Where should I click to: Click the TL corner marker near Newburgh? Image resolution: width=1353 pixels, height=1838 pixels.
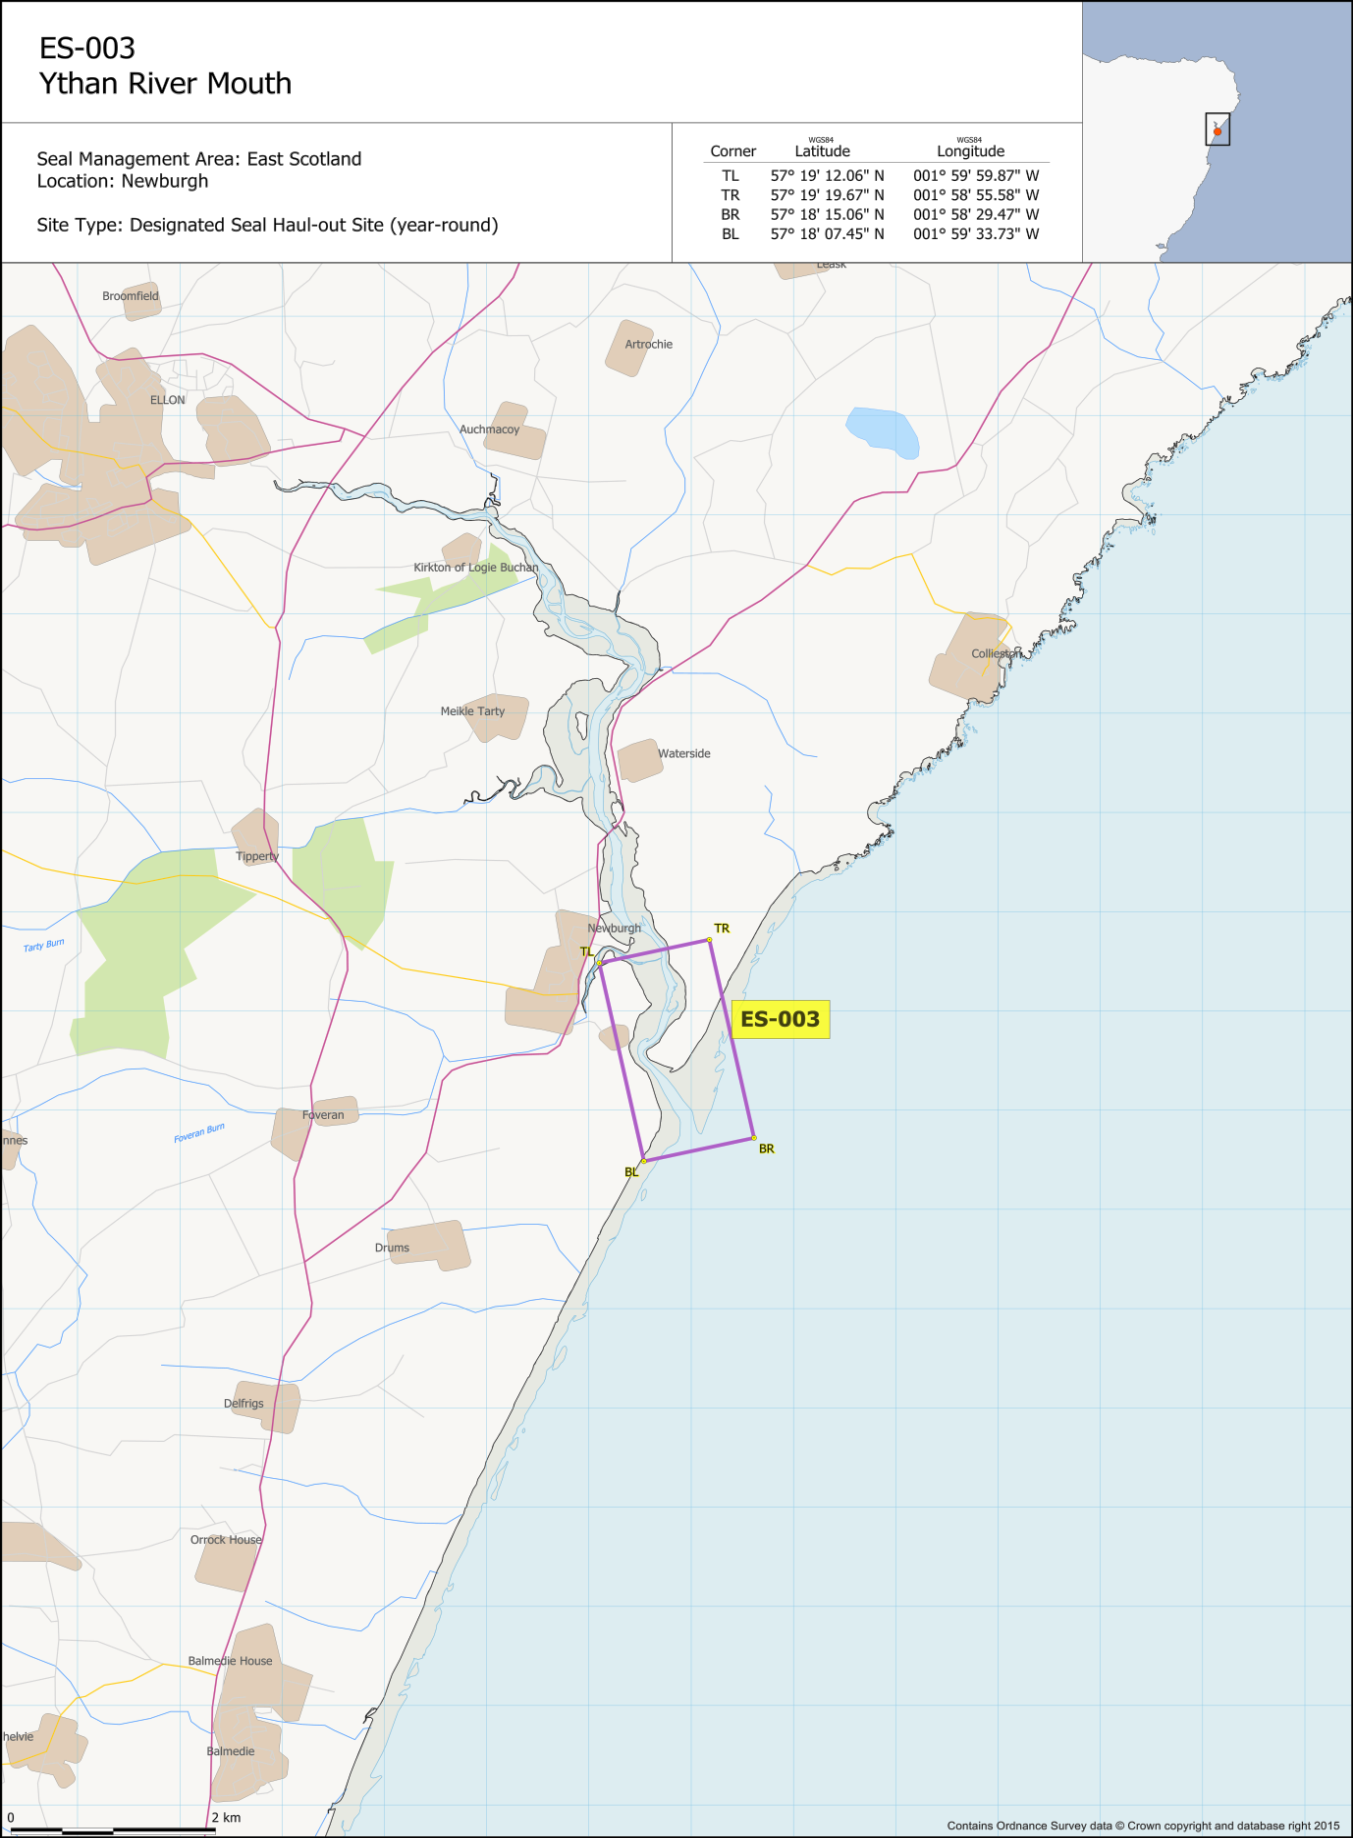599,962
